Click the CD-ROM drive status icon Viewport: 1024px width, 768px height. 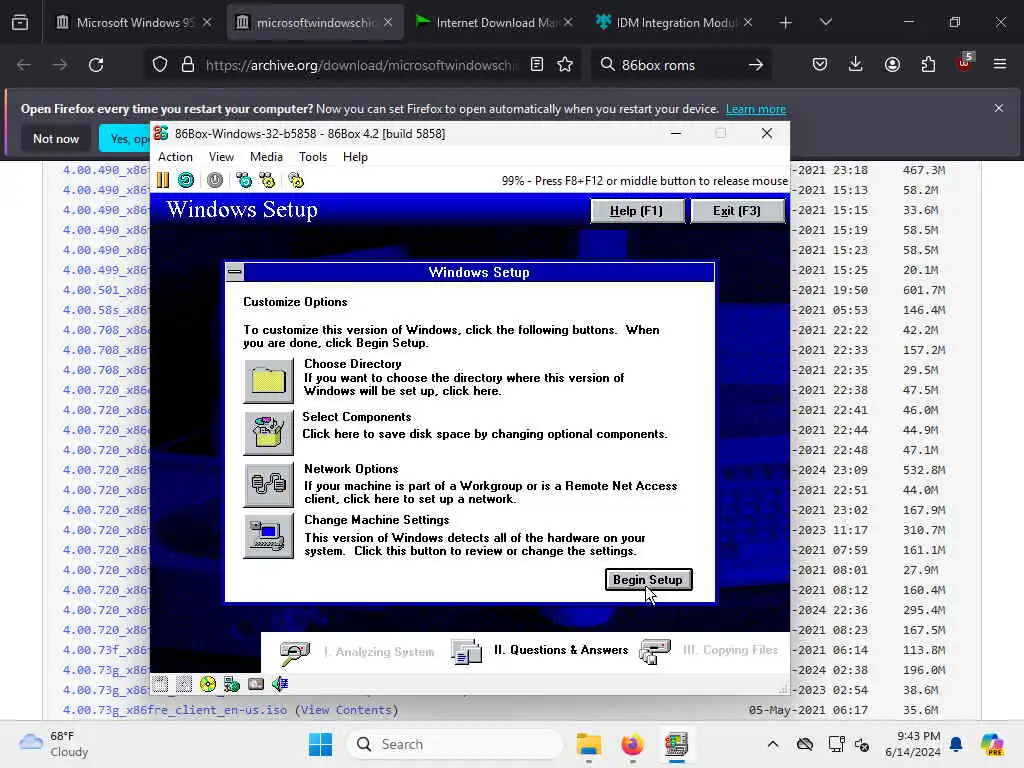208,684
